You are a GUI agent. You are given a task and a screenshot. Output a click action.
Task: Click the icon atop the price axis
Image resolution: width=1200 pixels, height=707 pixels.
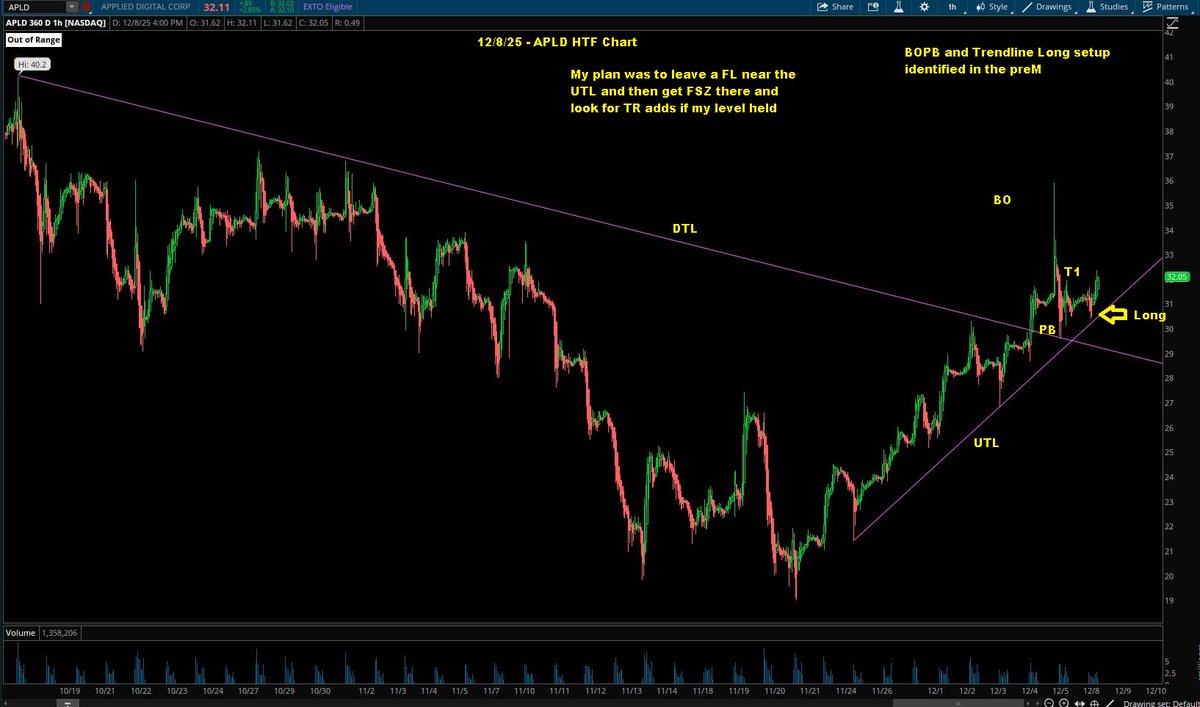1173,23
